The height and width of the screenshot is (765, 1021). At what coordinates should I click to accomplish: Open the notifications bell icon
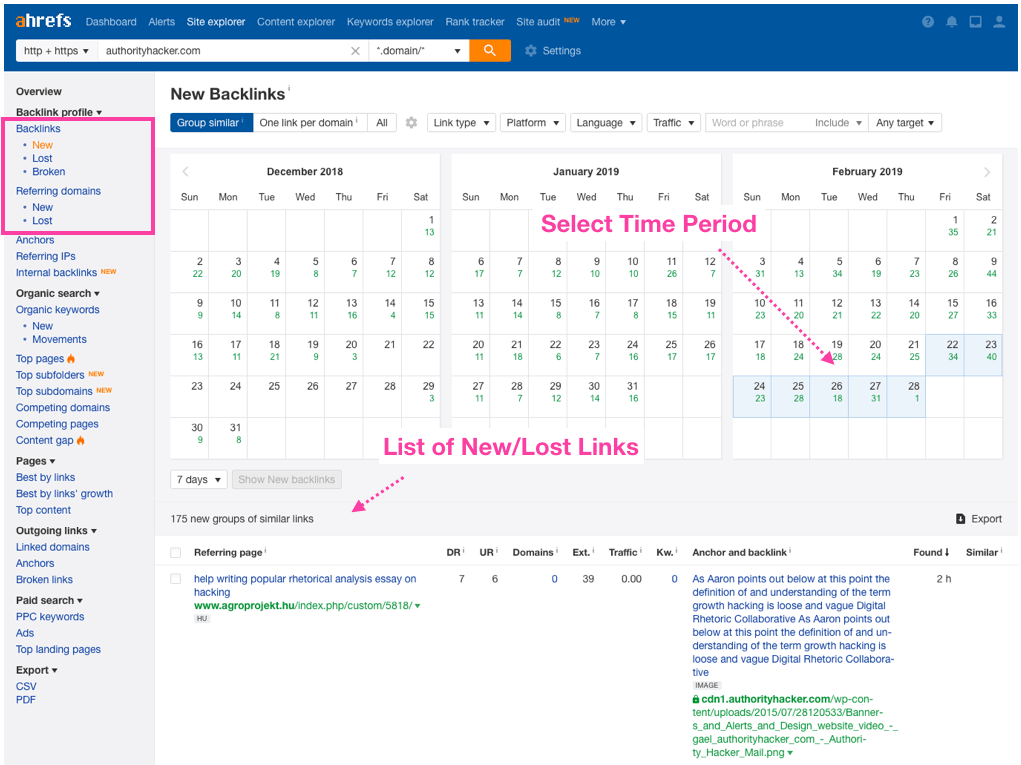951,21
